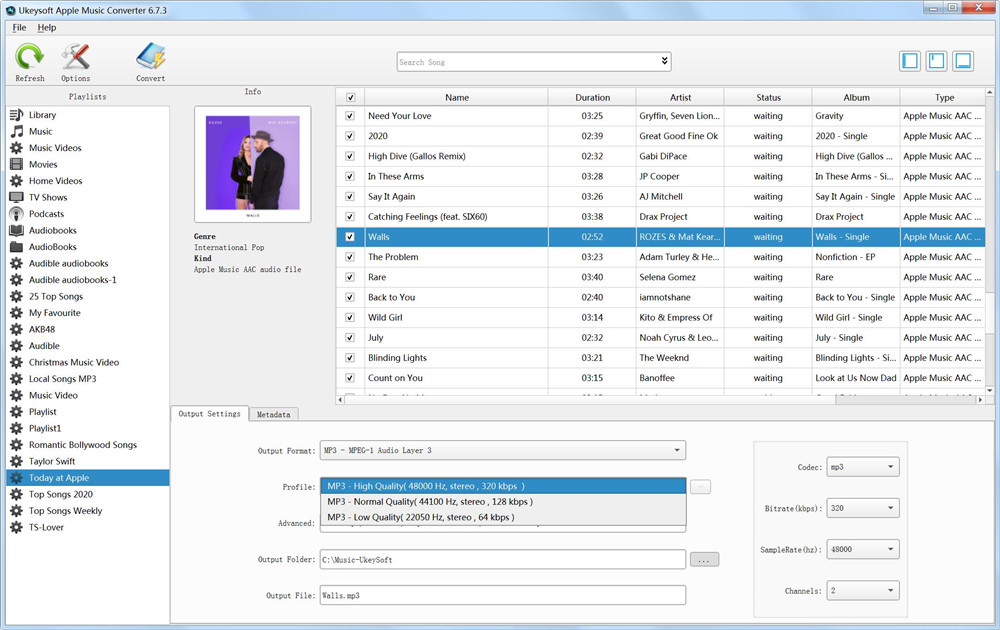
Task: Switch to bottom panel layout icon
Action: [963, 61]
